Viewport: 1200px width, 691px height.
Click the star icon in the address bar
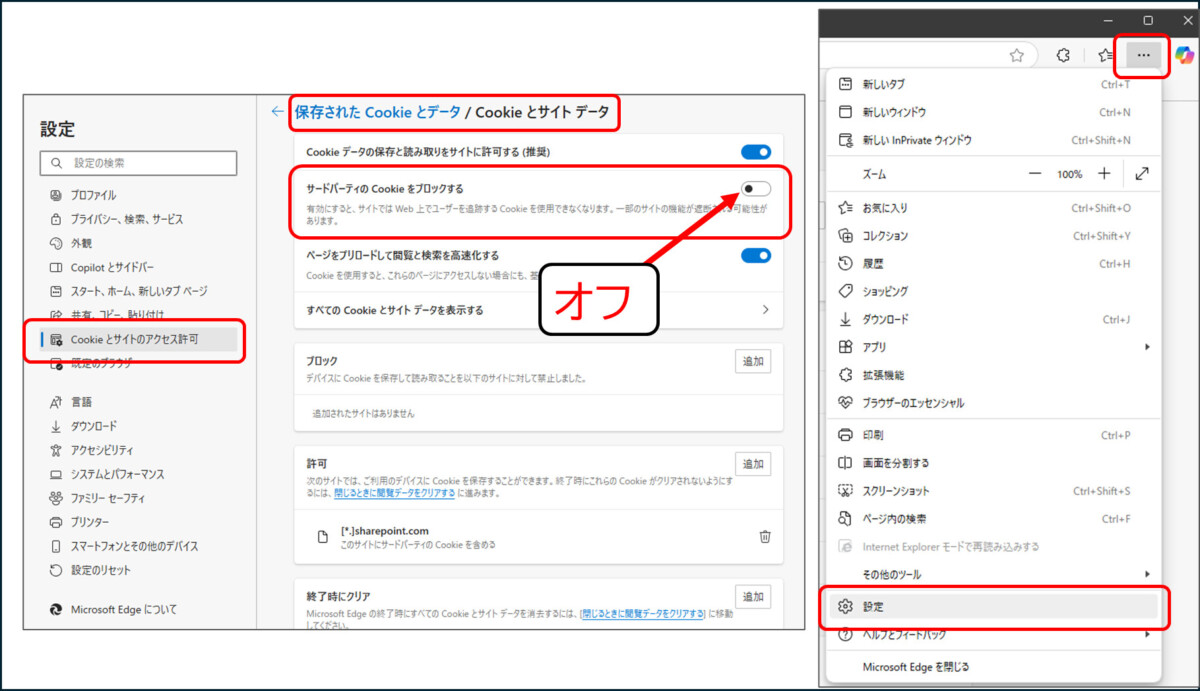[1016, 56]
